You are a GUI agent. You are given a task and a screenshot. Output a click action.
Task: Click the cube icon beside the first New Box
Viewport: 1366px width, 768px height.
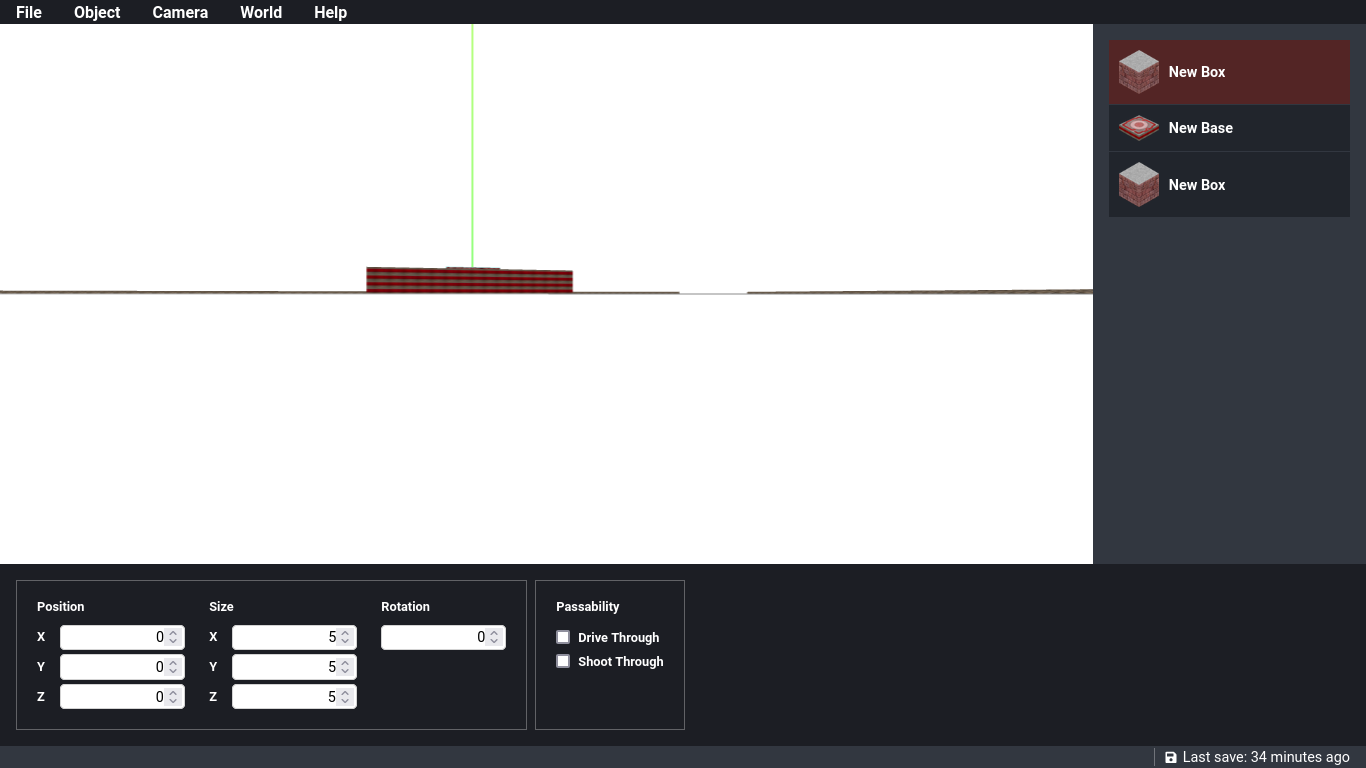1138,71
